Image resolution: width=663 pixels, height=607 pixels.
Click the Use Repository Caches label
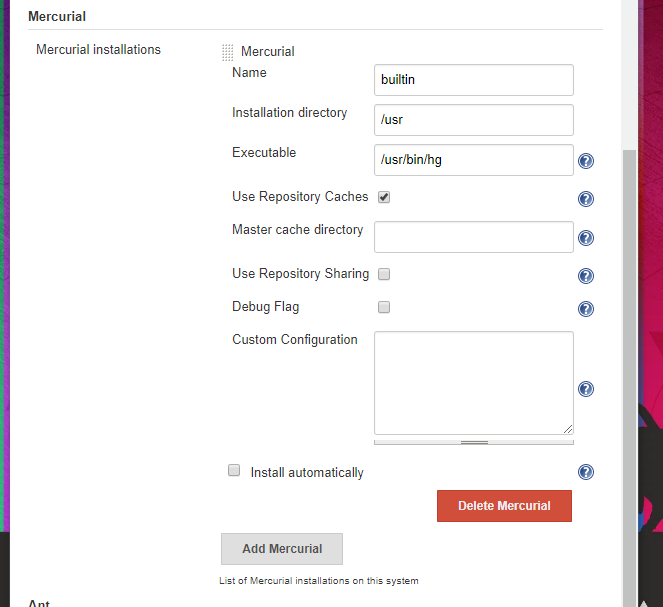tap(300, 197)
